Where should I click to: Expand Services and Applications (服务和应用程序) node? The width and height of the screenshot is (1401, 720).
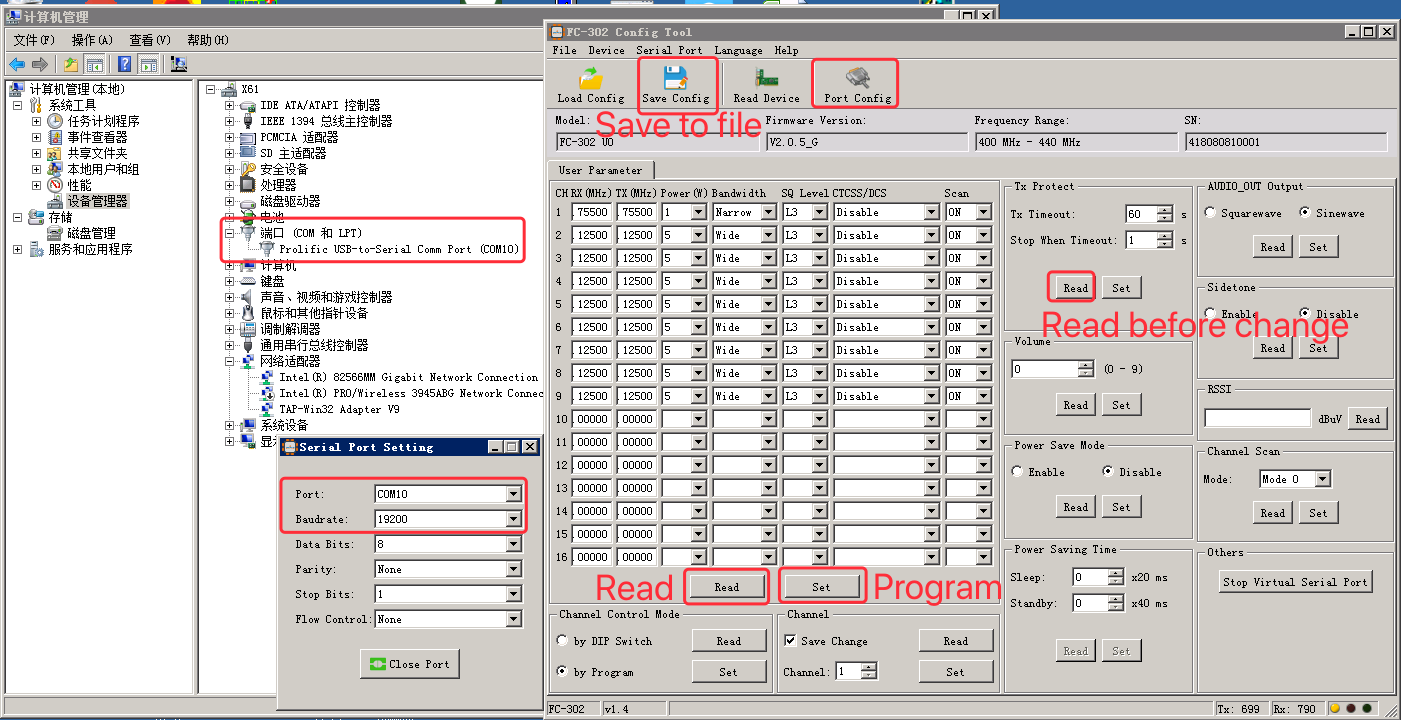tap(17, 249)
